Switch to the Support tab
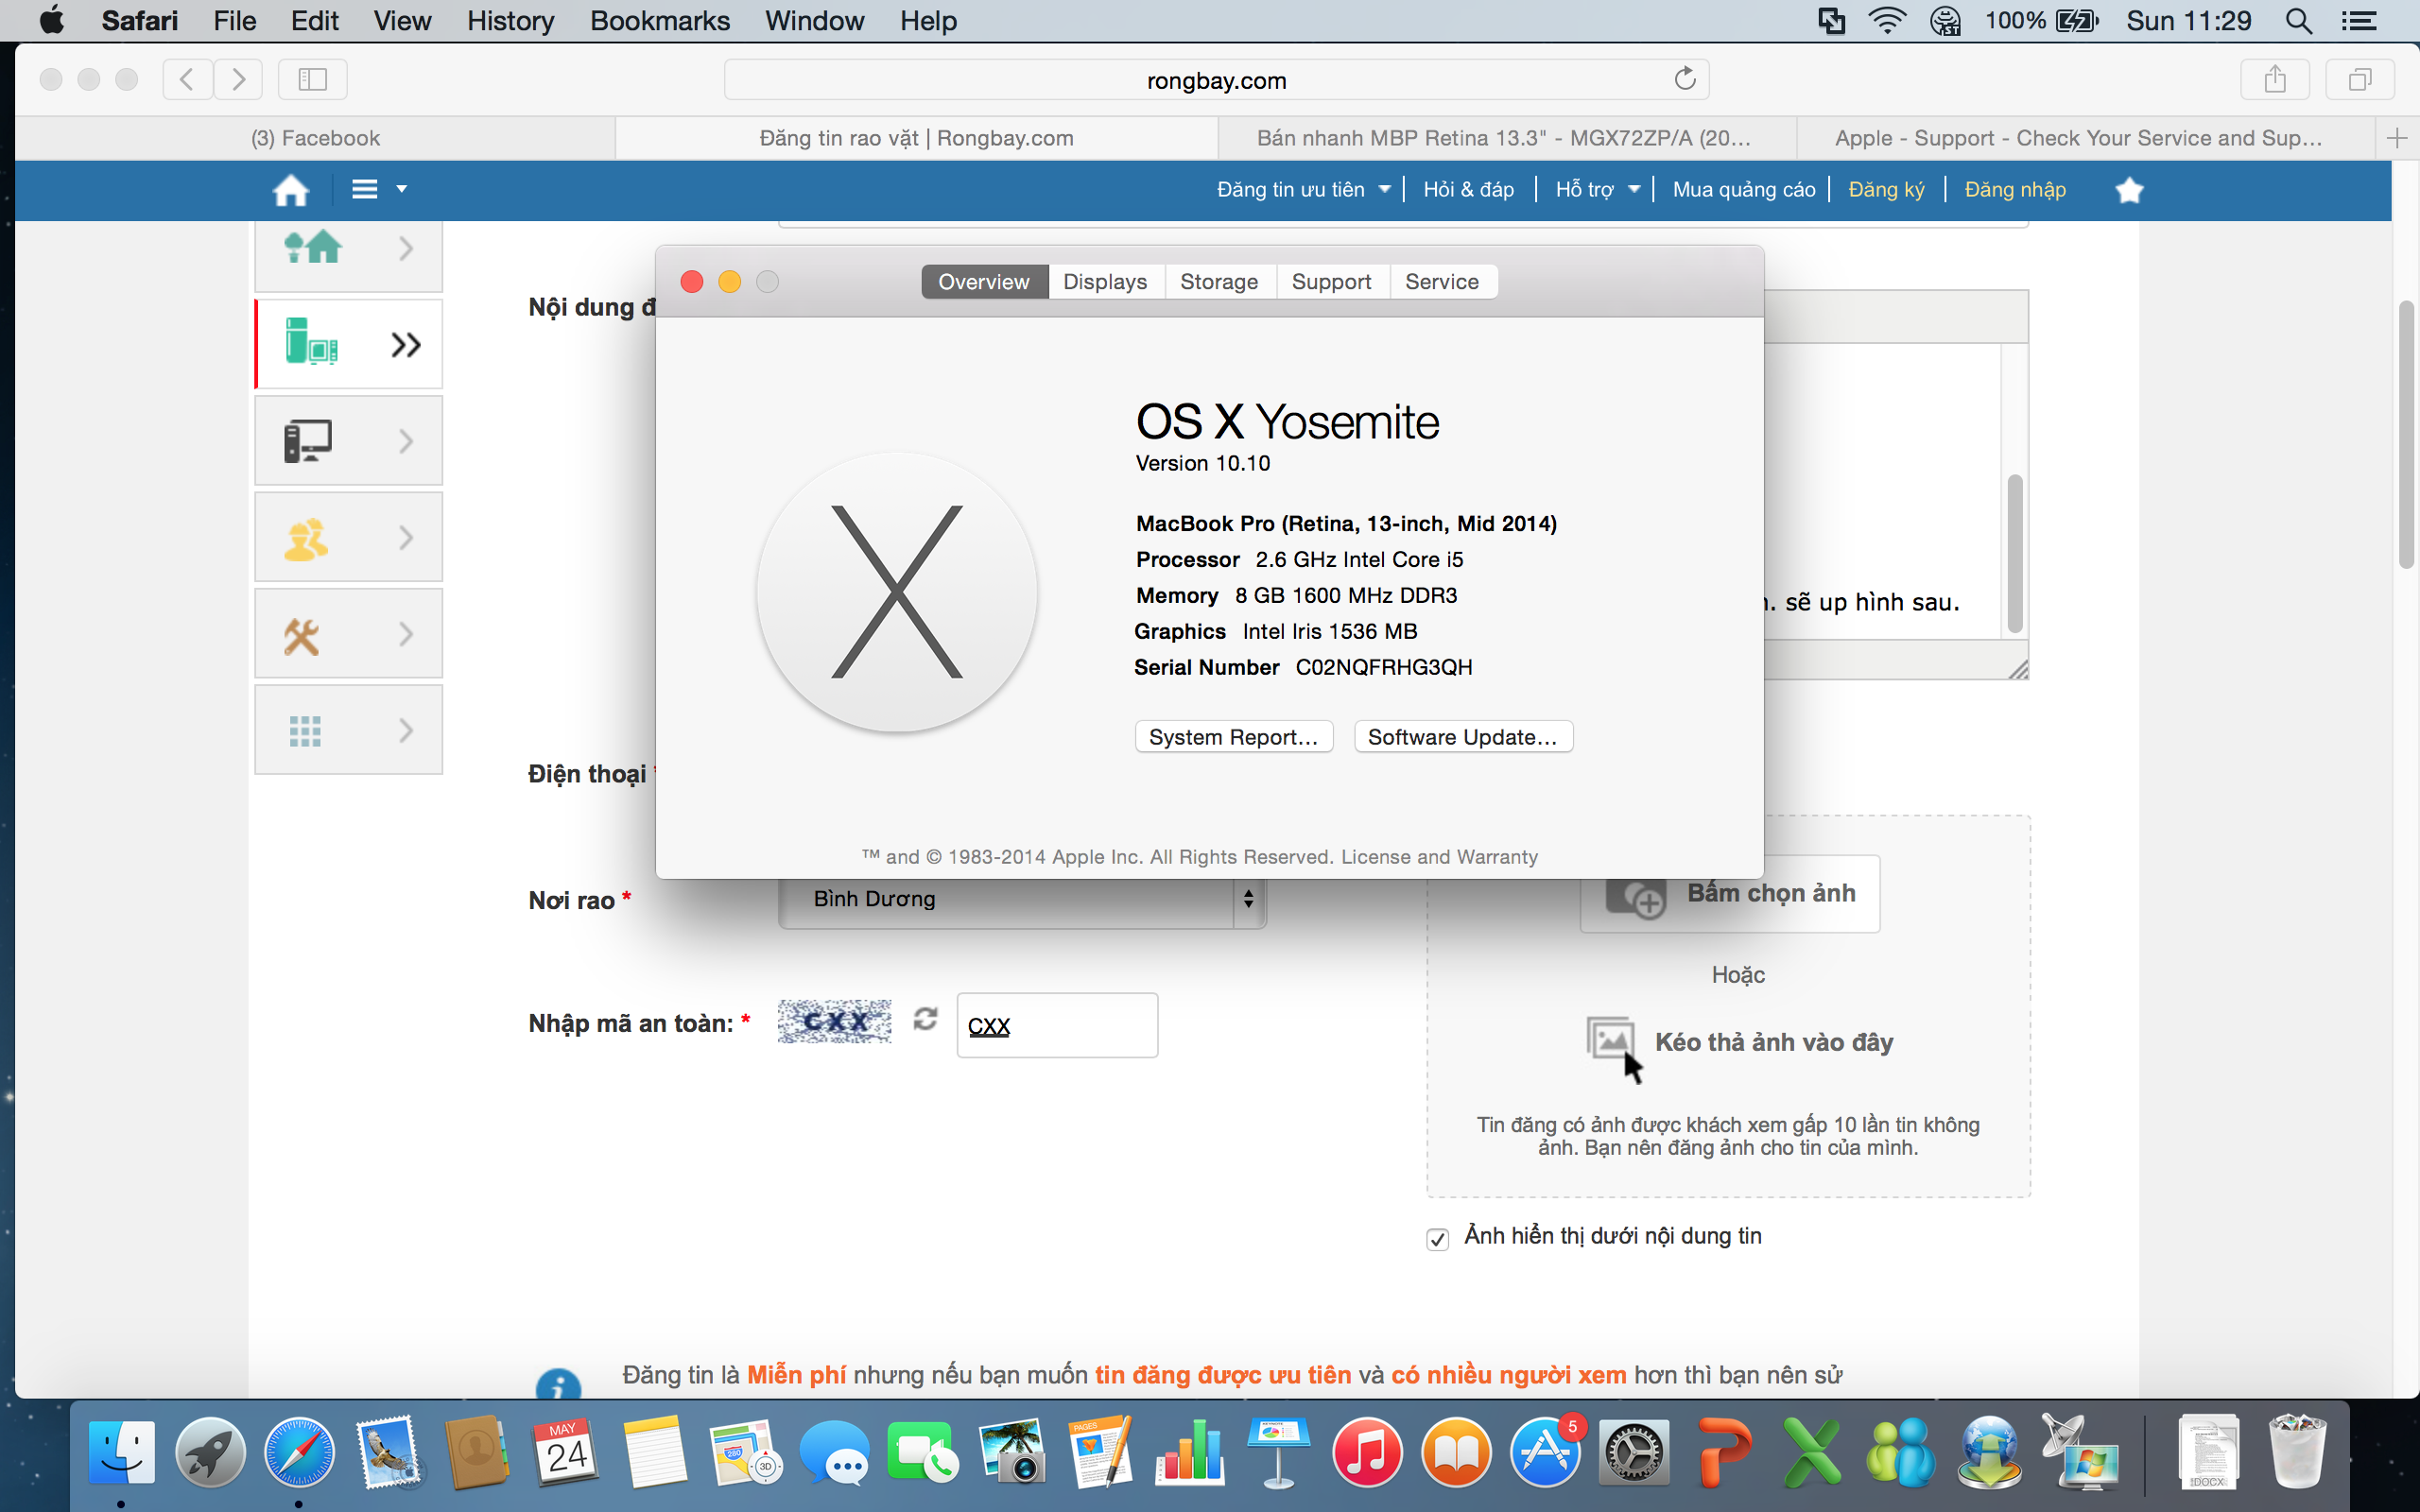Image resolution: width=2420 pixels, height=1512 pixels. point(1331,282)
